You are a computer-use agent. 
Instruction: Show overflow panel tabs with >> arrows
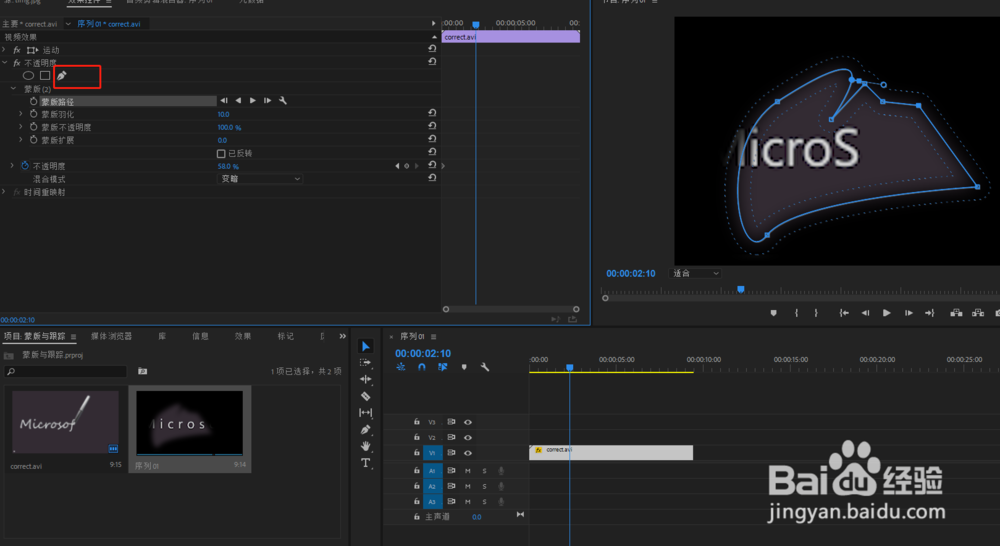[342, 336]
